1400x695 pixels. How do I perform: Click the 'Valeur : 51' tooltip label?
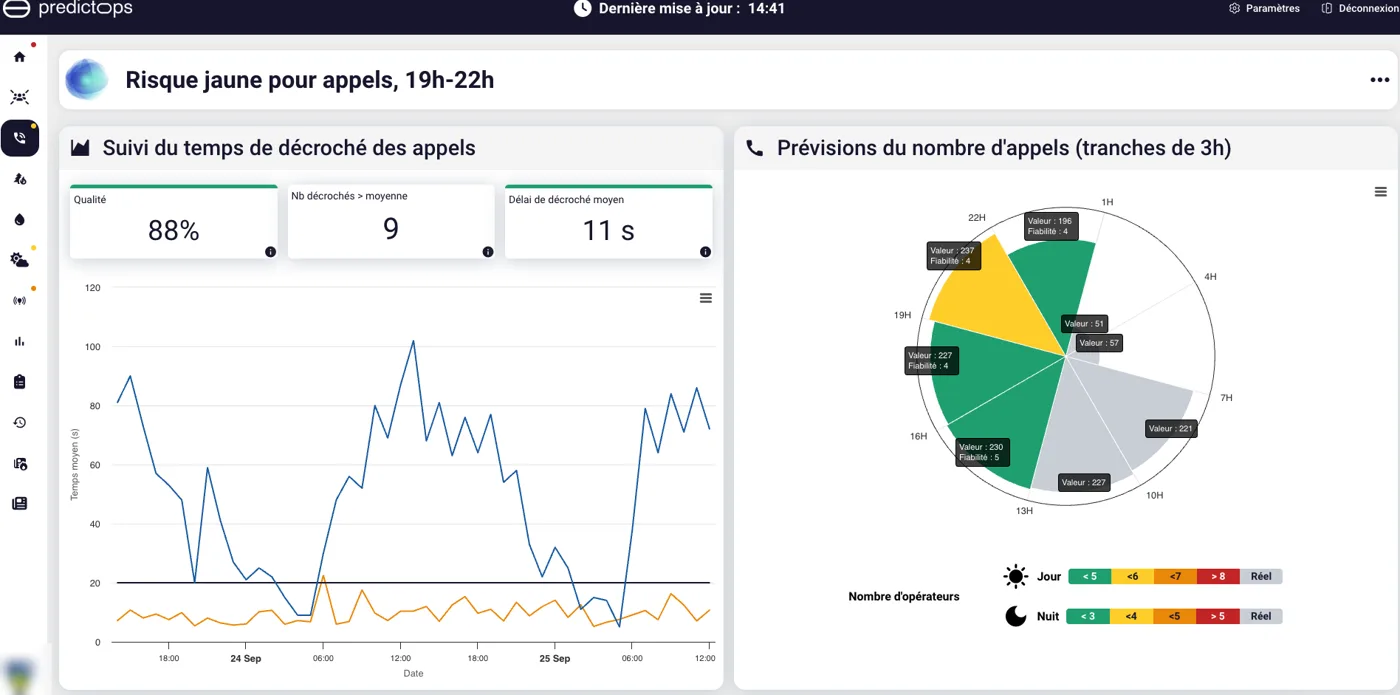tap(1084, 324)
